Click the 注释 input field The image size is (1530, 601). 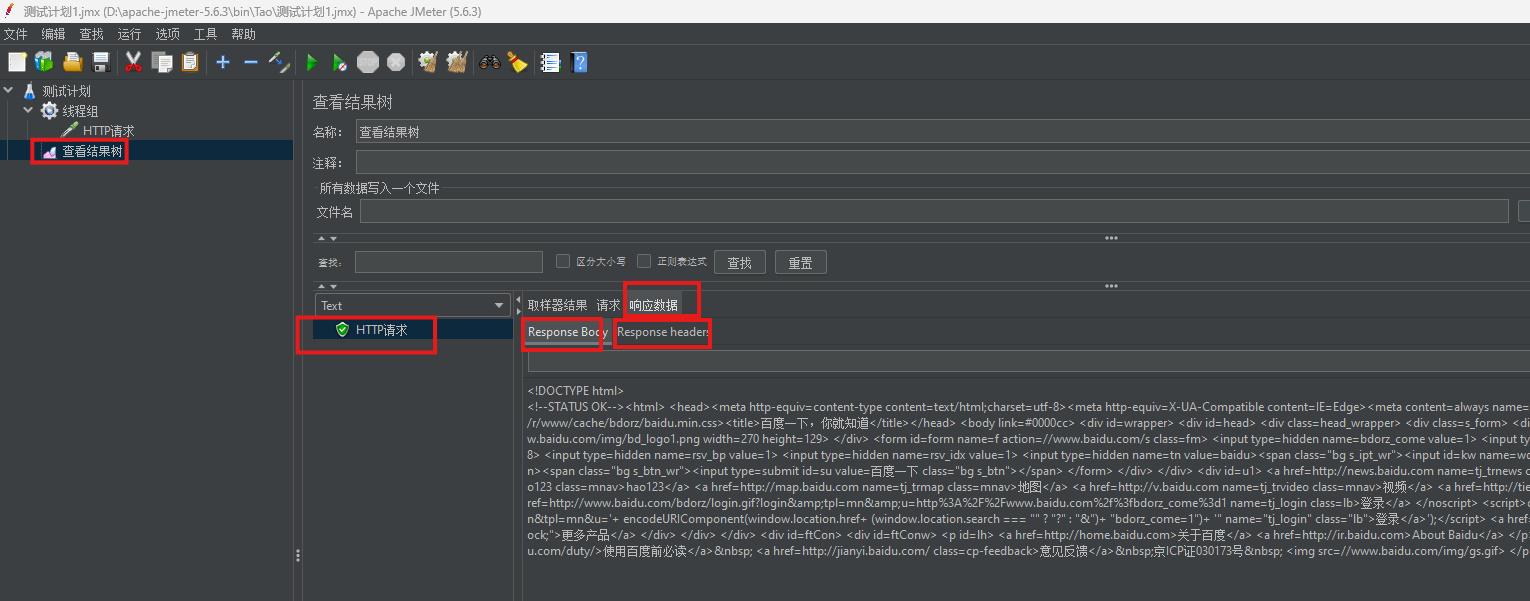point(943,162)
